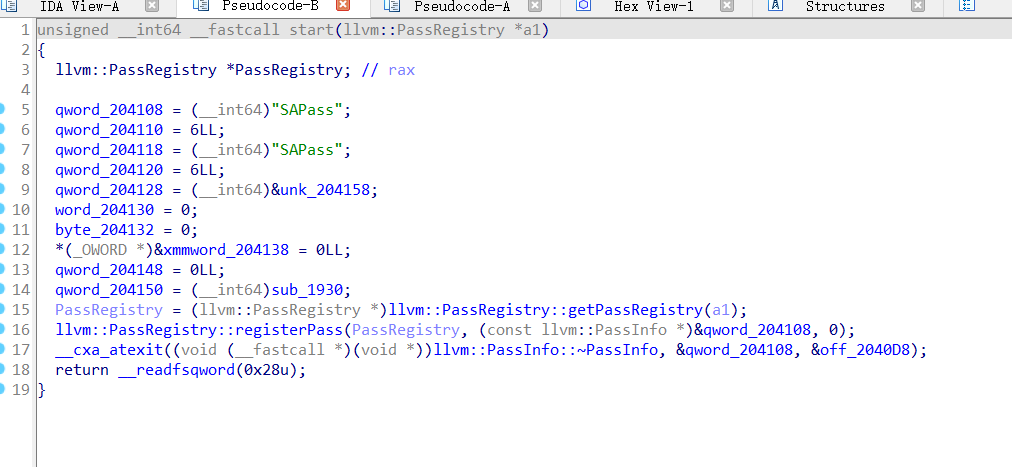Select the Pseudocode-B tab
The height and width of the screenshot is (467, 1012).
(x=271, y=6)
